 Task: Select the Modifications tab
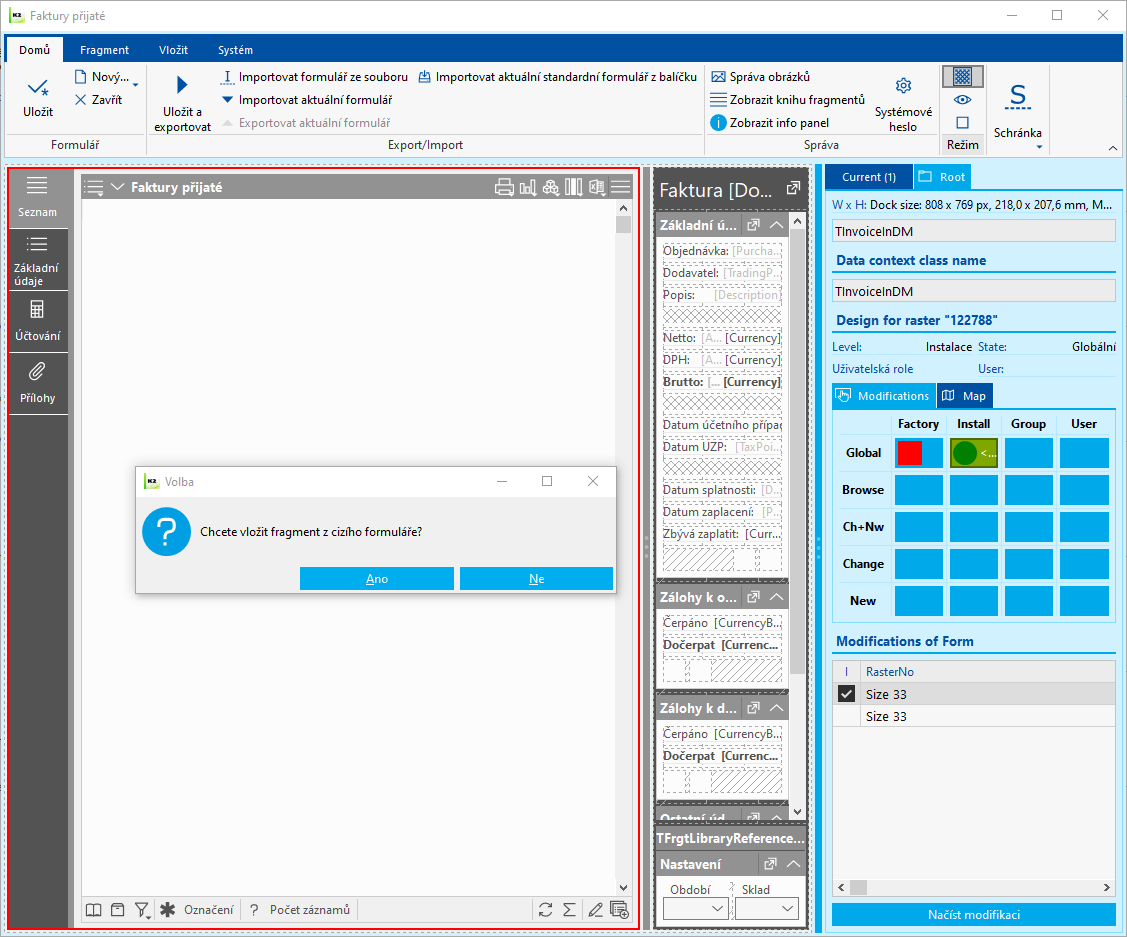pyautogui.click(x=884, y=396)
